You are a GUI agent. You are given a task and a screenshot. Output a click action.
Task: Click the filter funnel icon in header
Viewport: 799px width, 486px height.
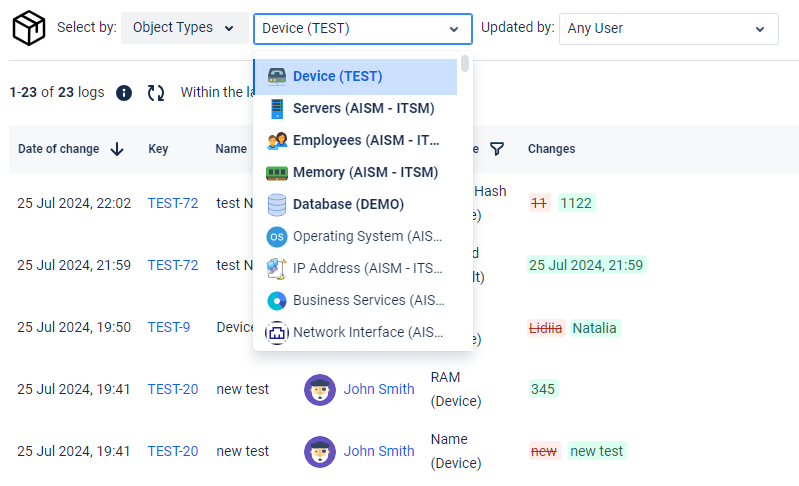coord(497,149)
